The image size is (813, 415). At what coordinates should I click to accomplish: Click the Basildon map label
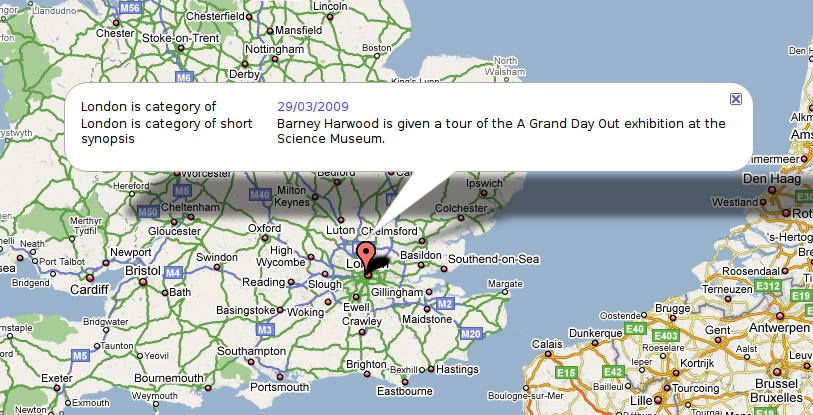pos(421,255)
